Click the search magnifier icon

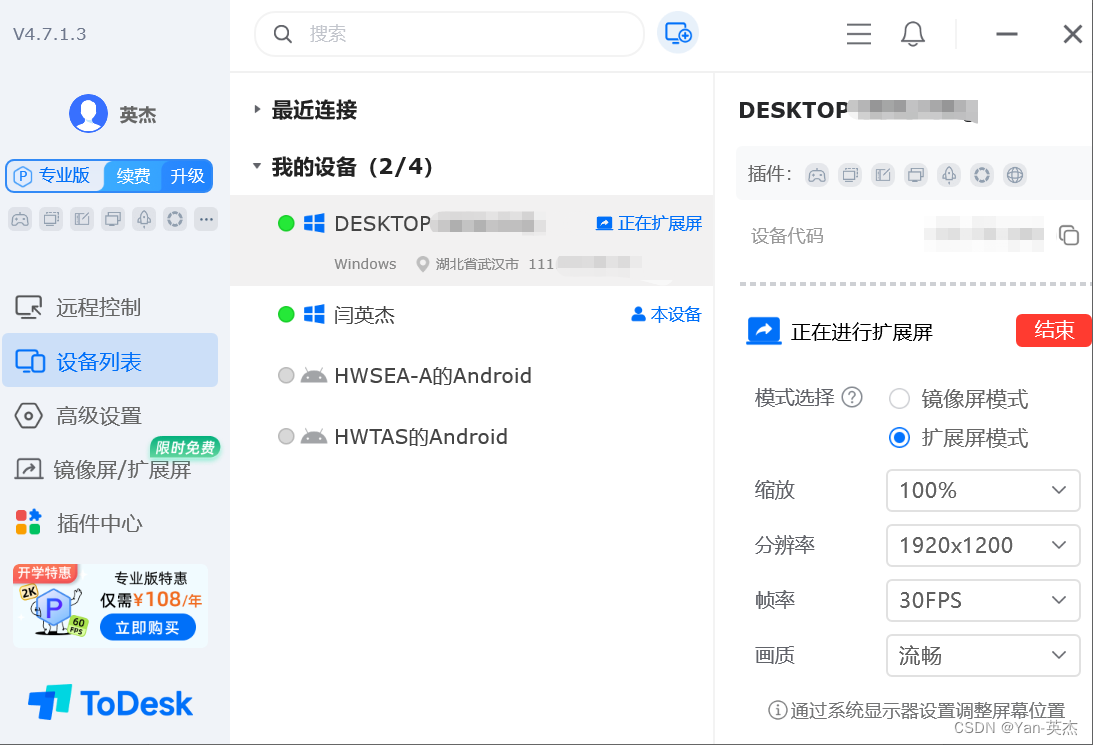(282, 33)
